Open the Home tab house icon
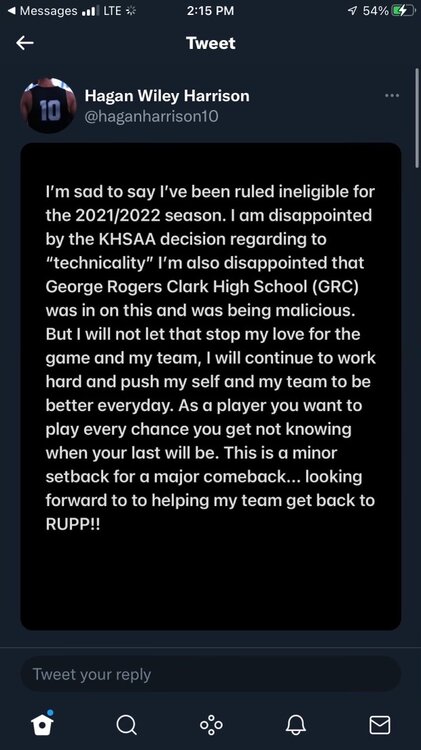The image size is (421, 750). (42, 724)
